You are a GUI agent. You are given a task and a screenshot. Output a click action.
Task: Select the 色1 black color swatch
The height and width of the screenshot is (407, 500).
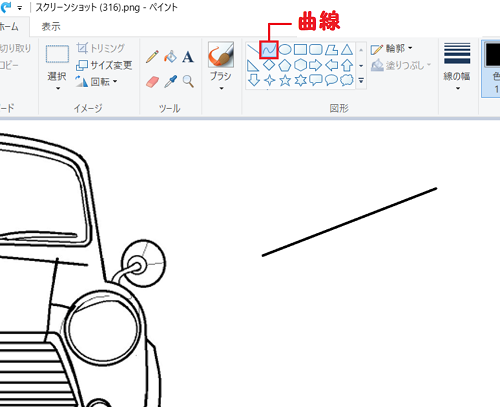point(493,54)
